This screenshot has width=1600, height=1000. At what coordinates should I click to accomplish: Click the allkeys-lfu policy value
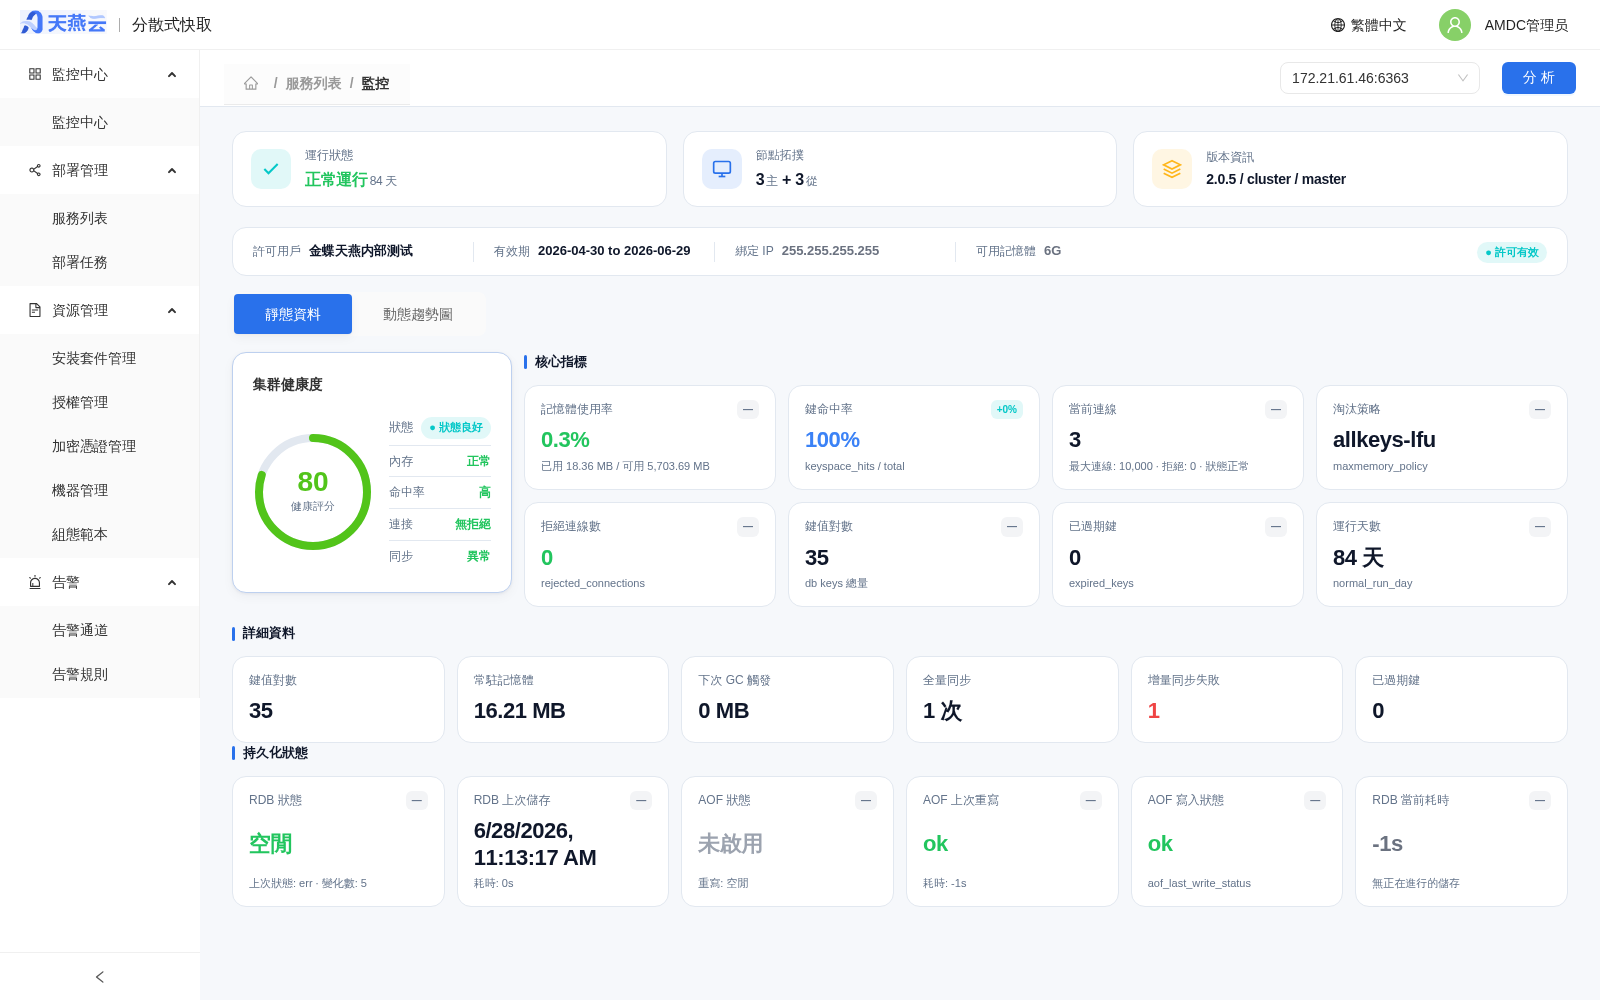pos(1384,440)
